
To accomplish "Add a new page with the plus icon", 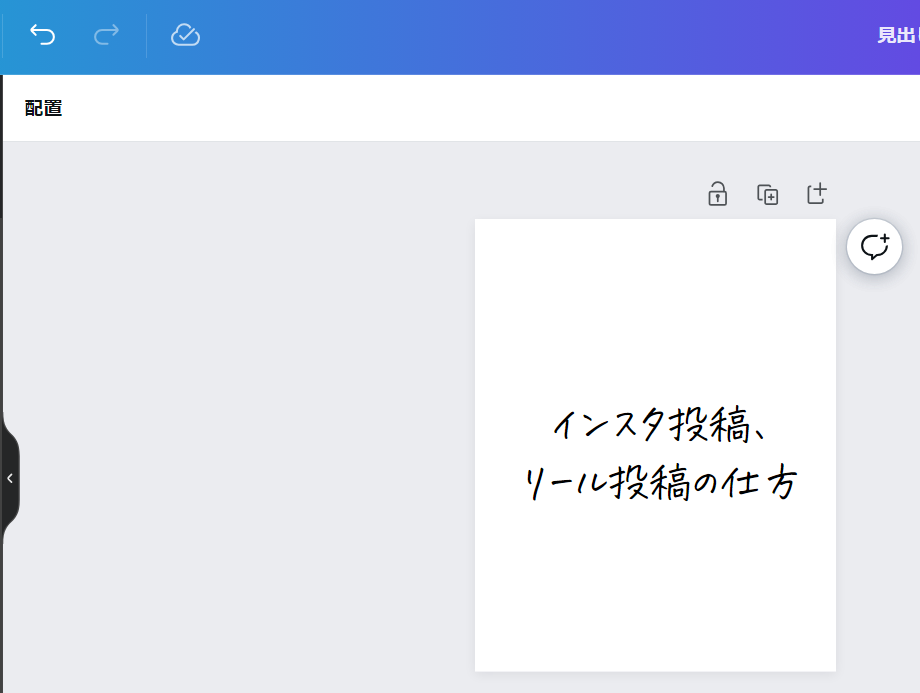I will 817,194.
